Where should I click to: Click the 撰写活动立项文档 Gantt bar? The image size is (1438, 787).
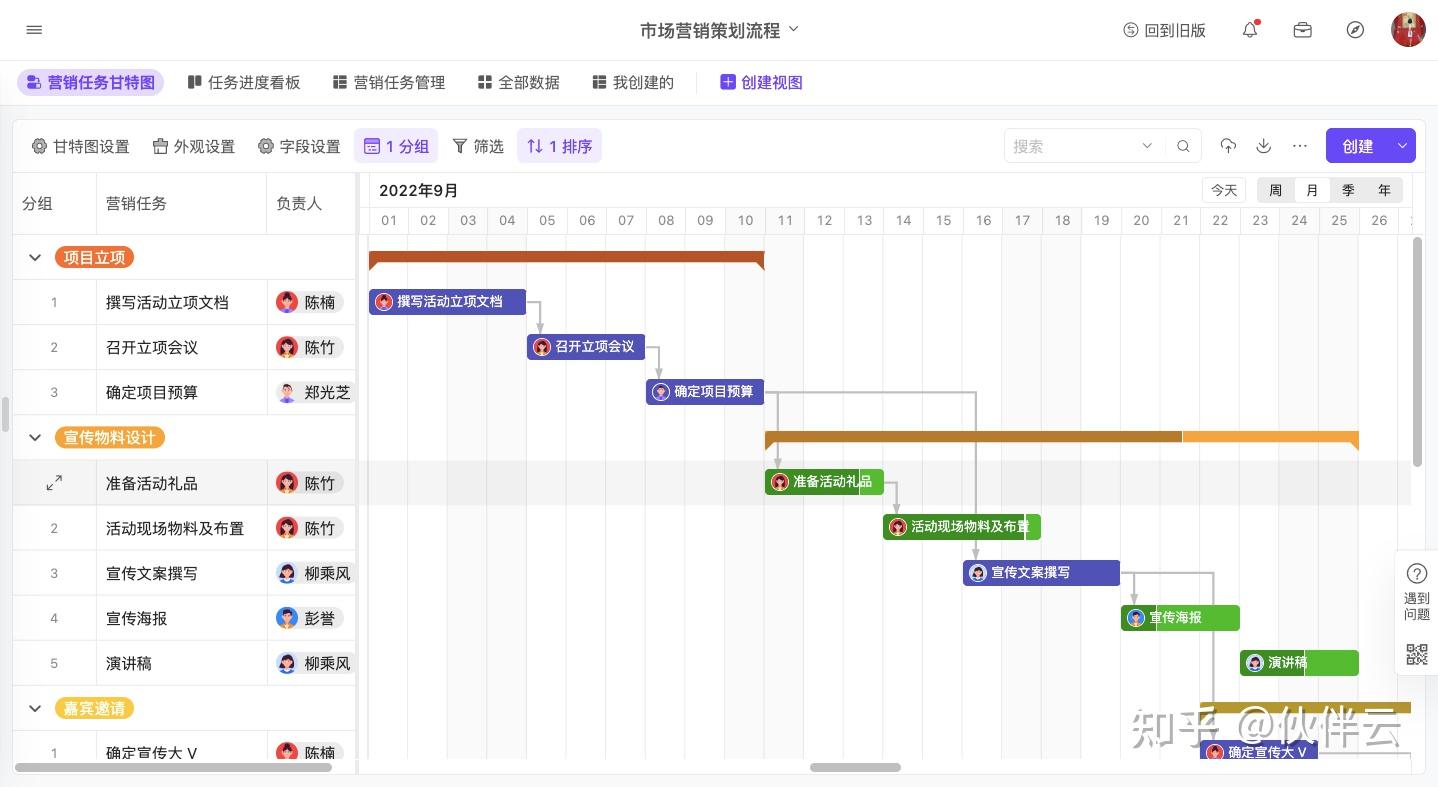[x=447, y=301]
